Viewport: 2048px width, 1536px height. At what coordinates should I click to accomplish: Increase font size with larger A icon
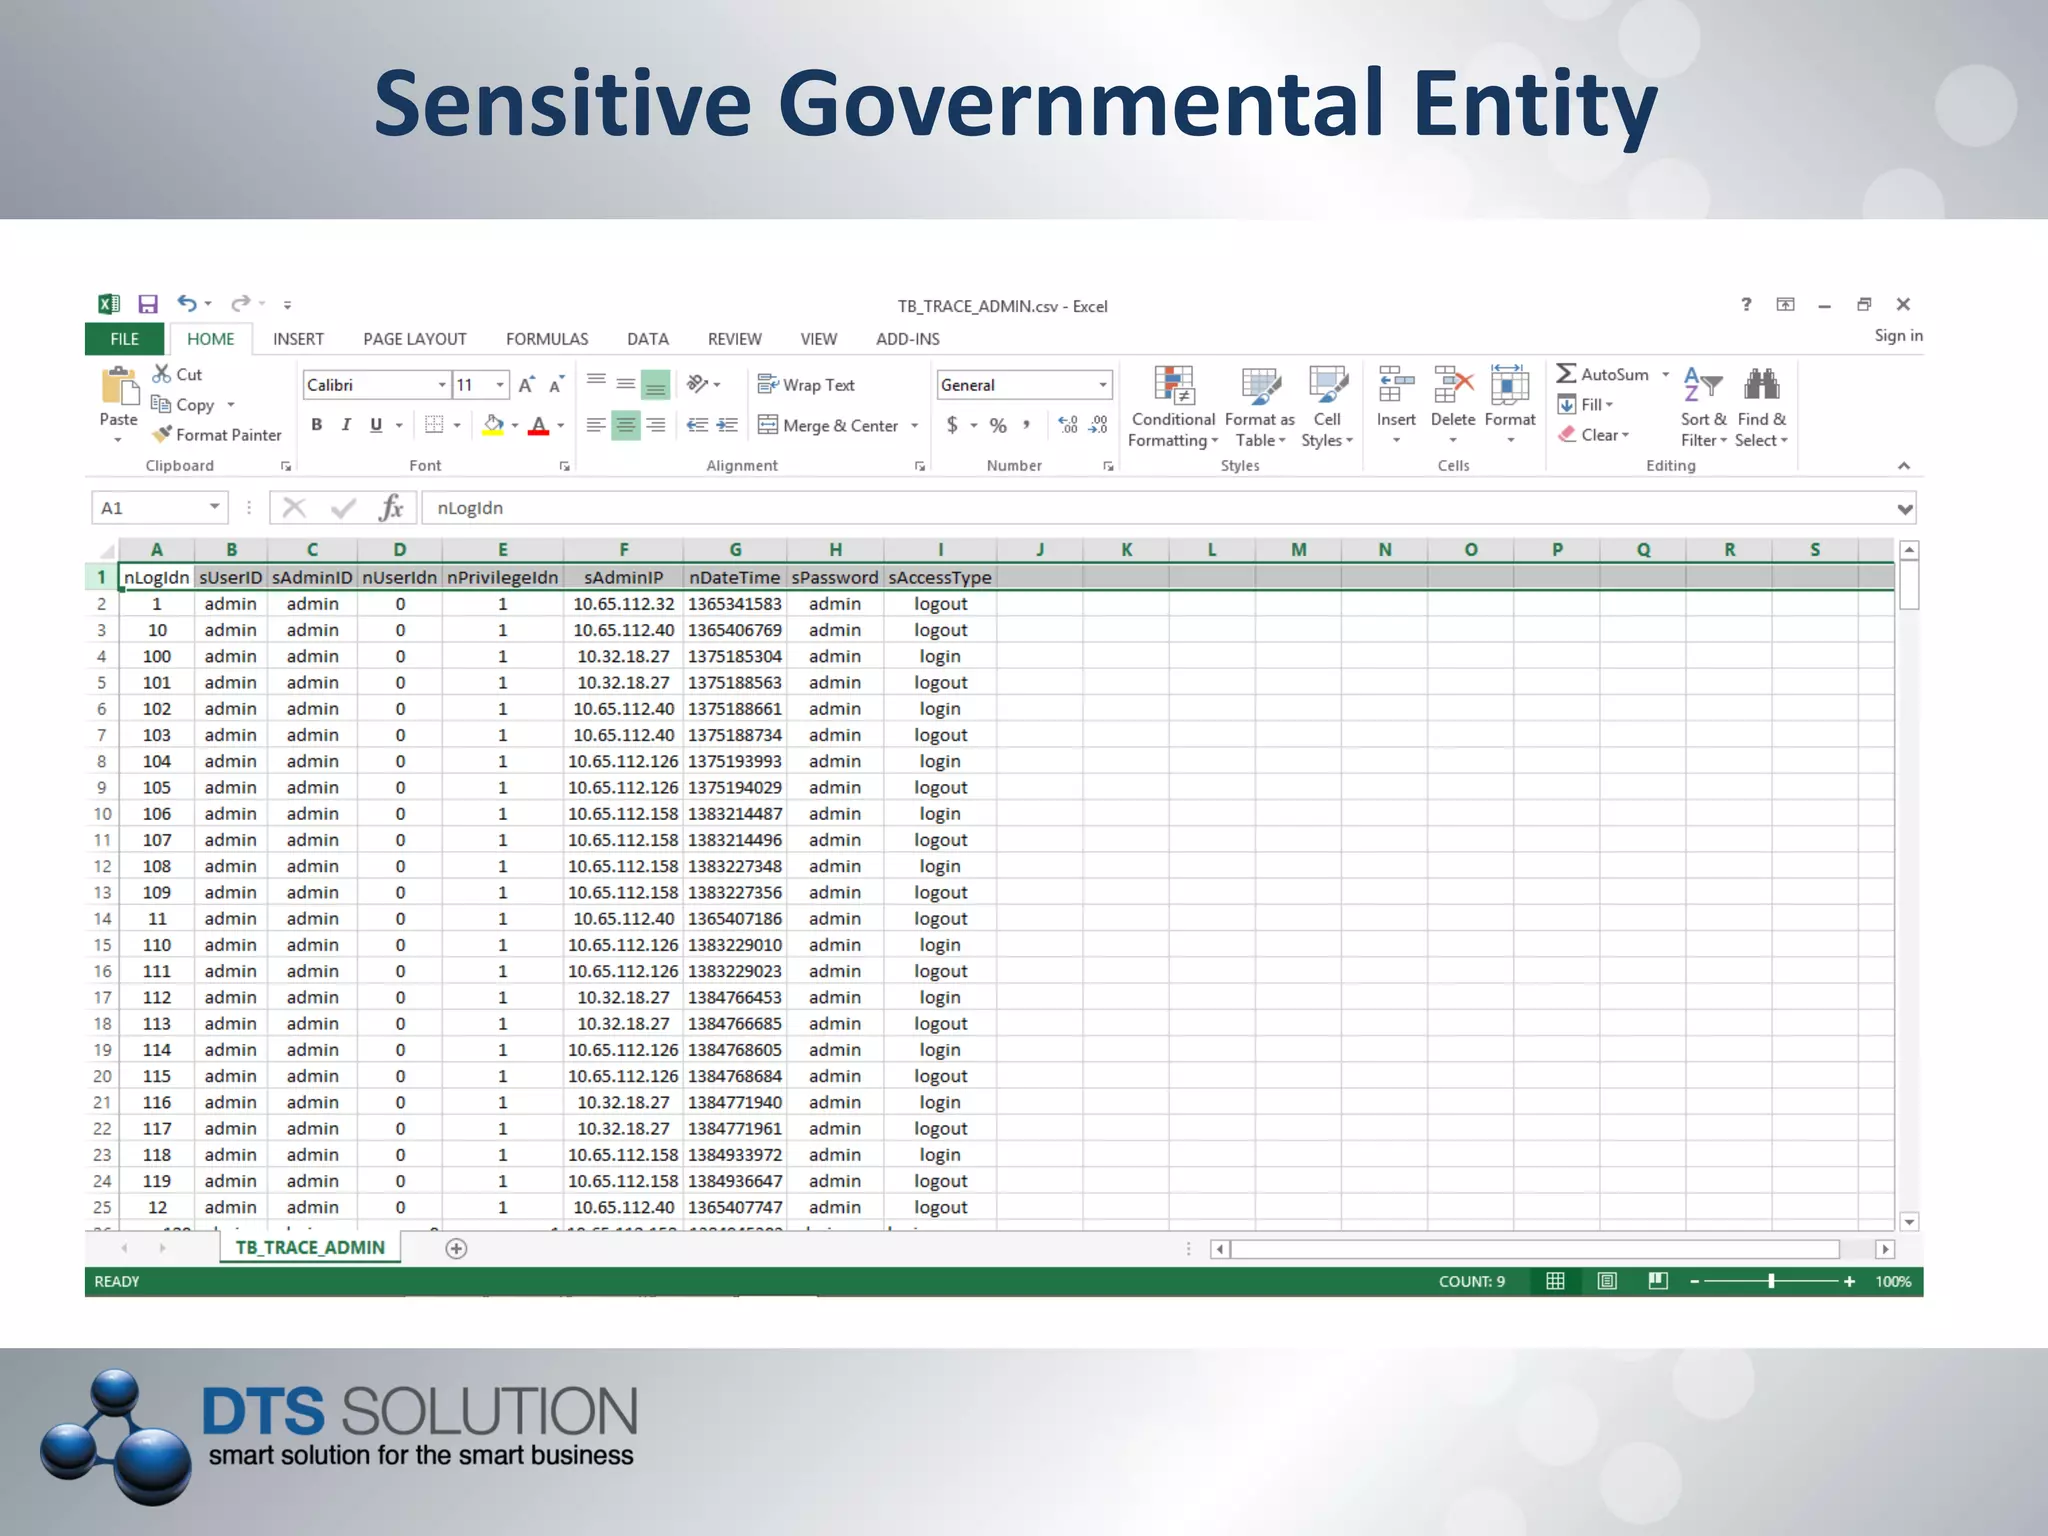click(x=527, y=385)
